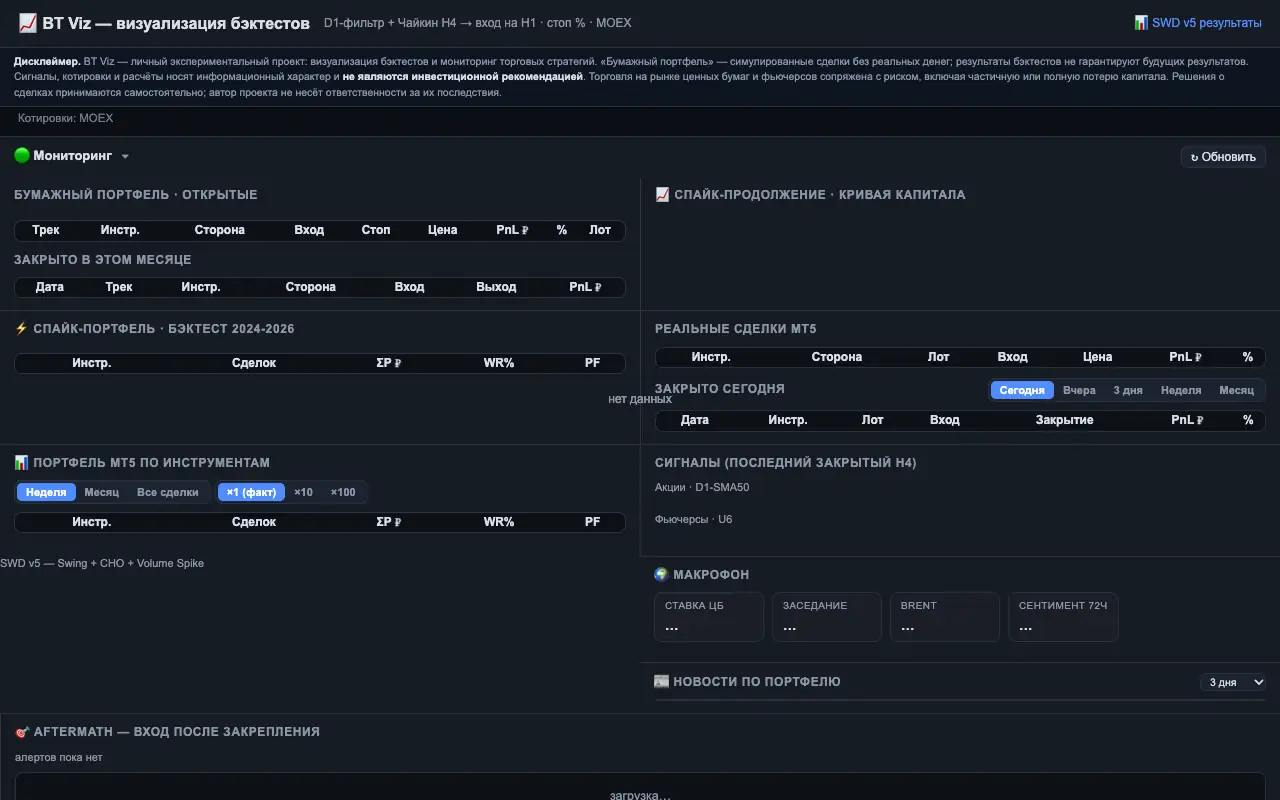This screenshot has width=1280, height=800.
Task: Click the Ставка ЦБ macro card
Action: 708,617
